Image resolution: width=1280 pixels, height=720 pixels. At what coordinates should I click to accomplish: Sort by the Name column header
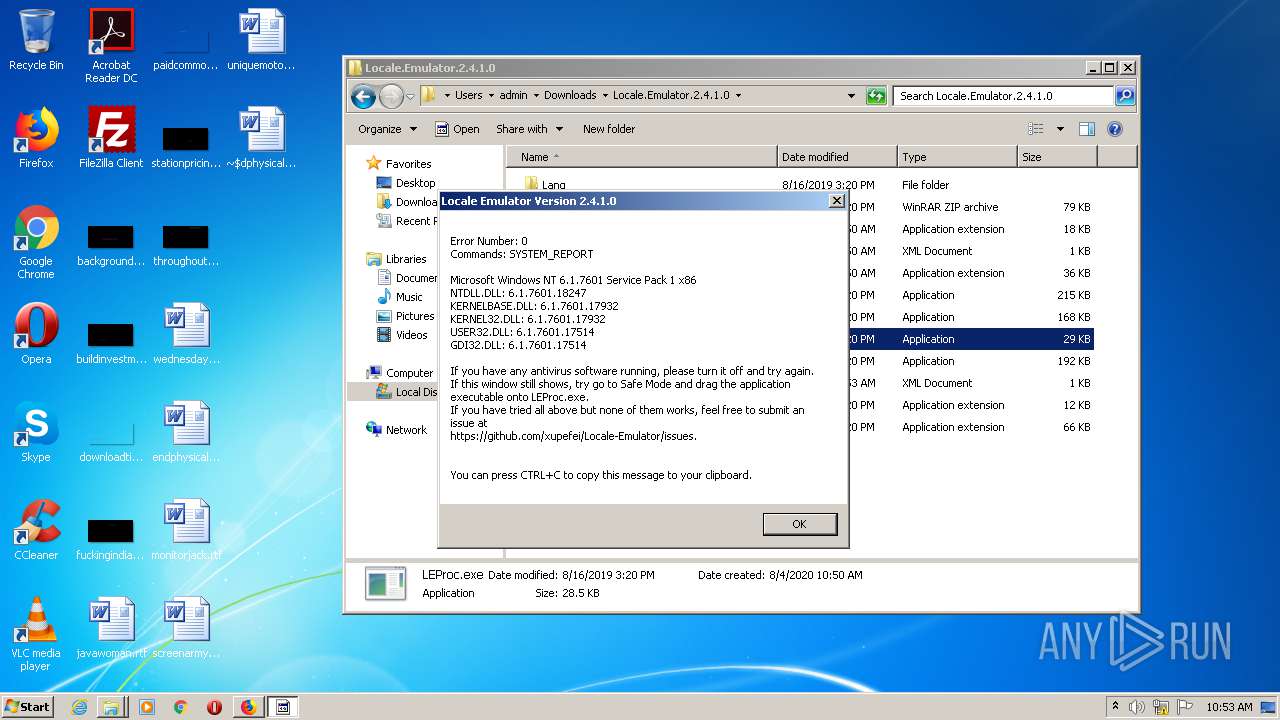(x=641, y=157)
